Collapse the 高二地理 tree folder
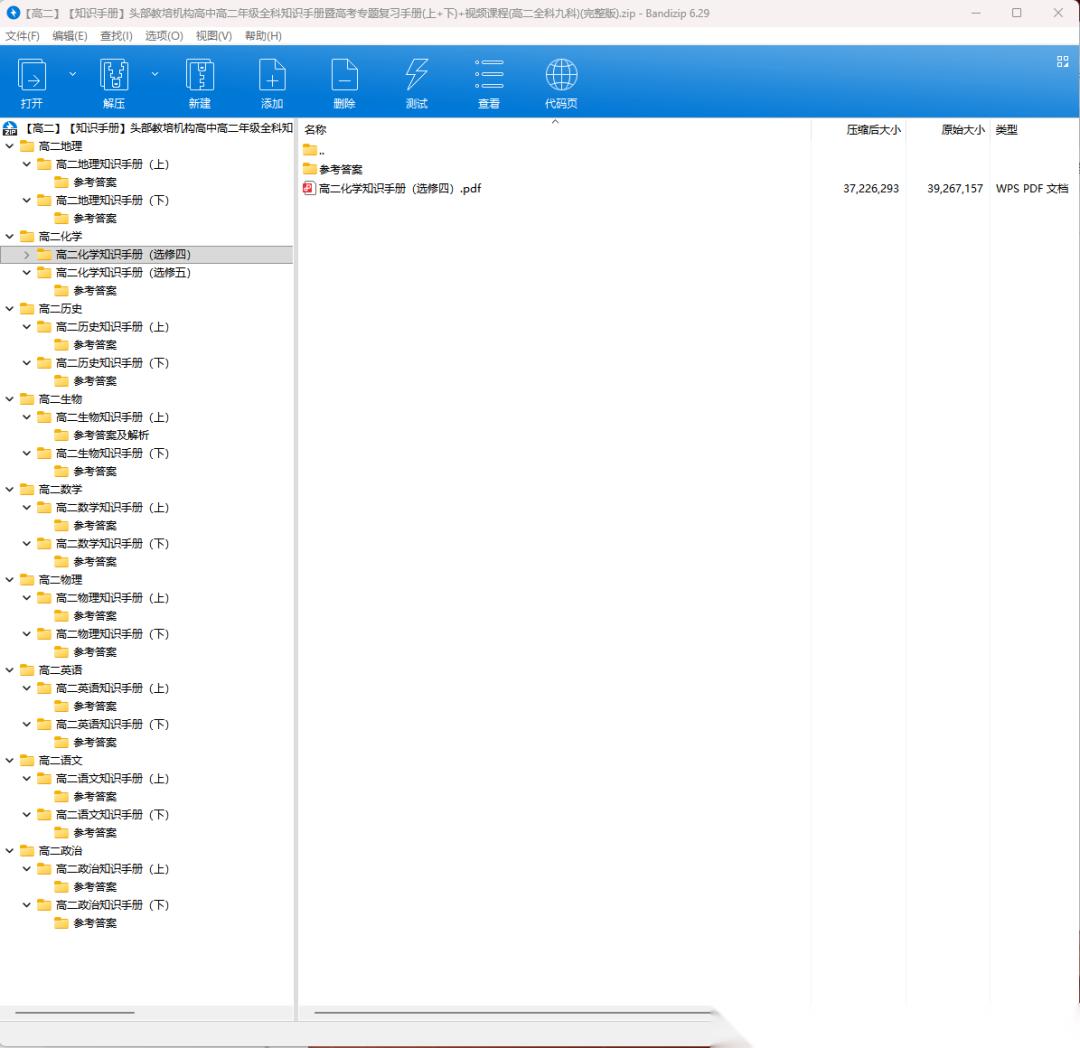This screenshot has width=1080, height=1048. tap(10, 146)
